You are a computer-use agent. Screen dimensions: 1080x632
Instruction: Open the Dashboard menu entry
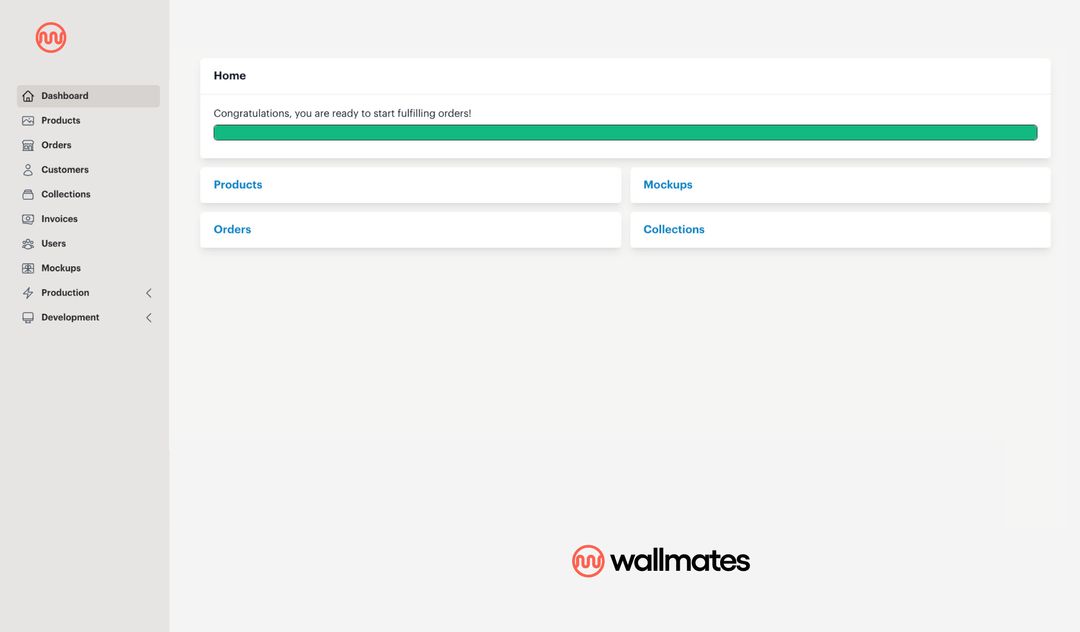point(63,95)
